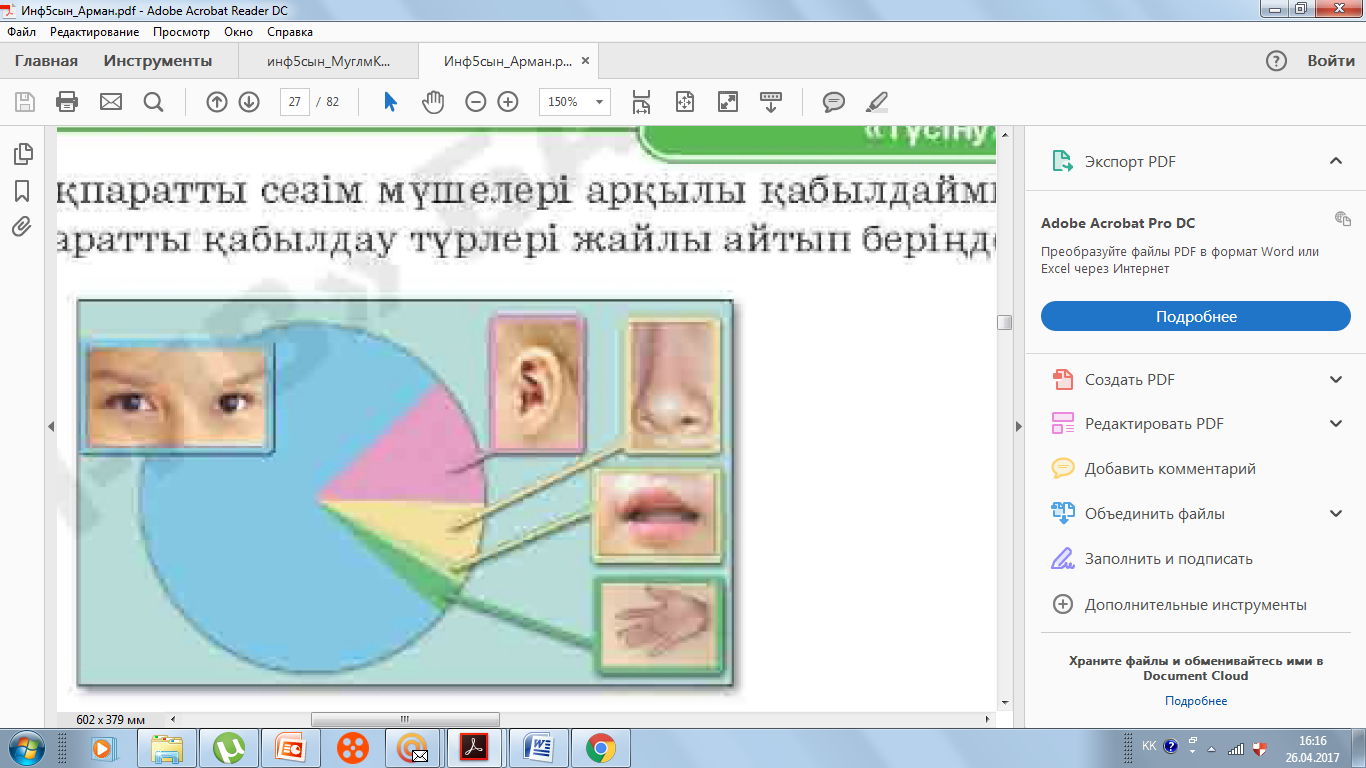
Task: Click Fit one full page icon
Action: (685, 102)
